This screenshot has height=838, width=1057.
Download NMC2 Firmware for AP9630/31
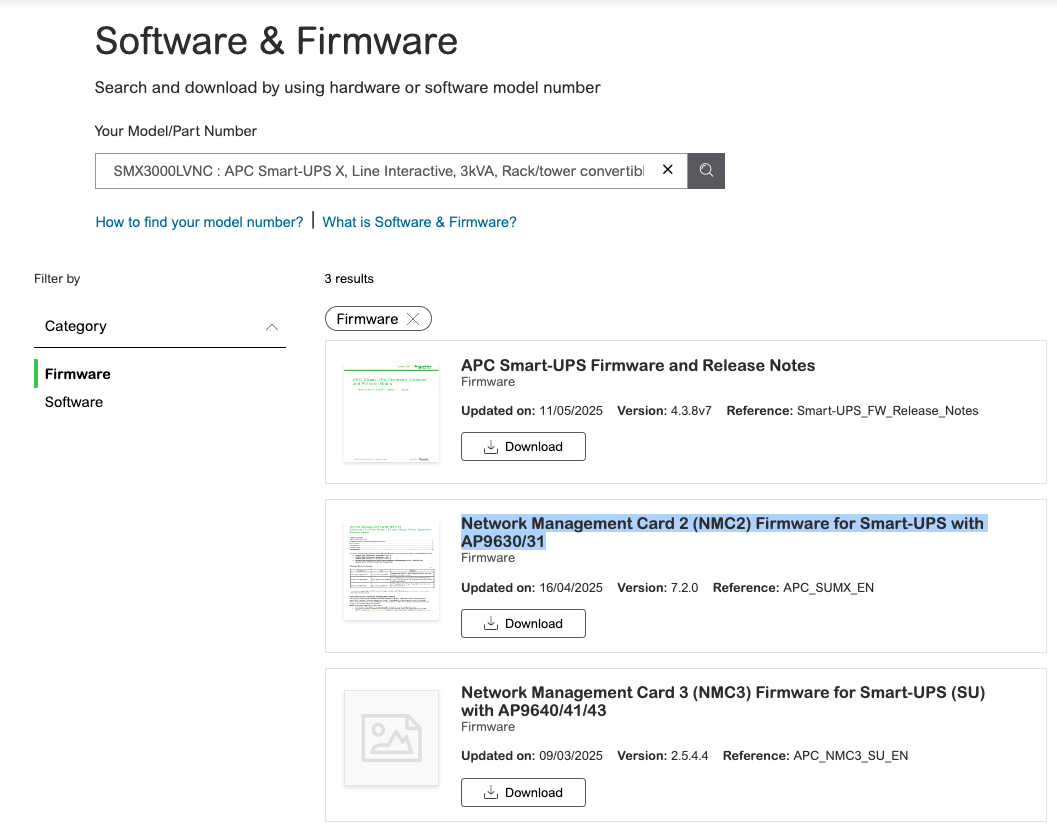pos(523,624)
